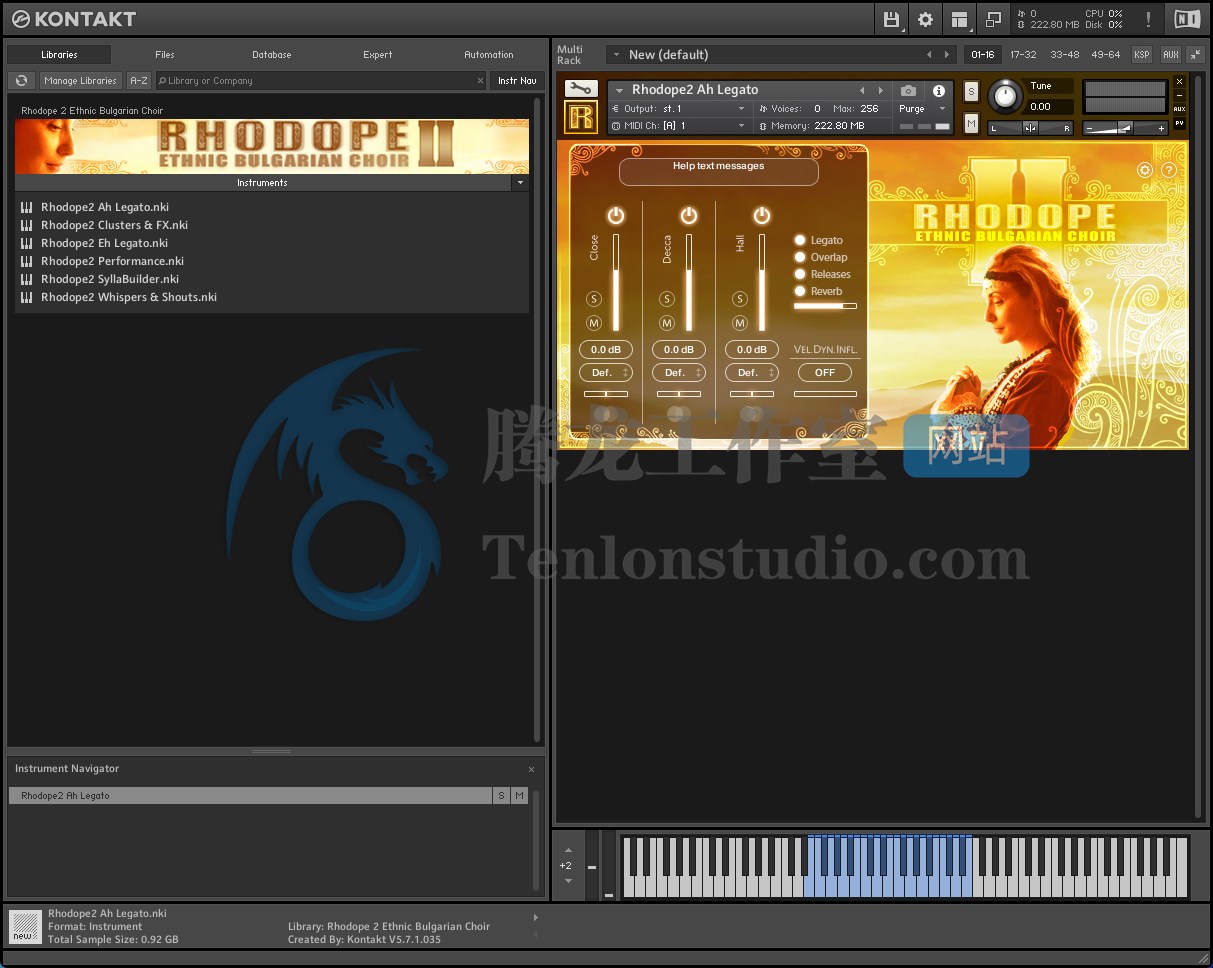Open the Output st. 1 dropdown
1213x968 pixels.
pyautogui.click(x=679, y=109)
